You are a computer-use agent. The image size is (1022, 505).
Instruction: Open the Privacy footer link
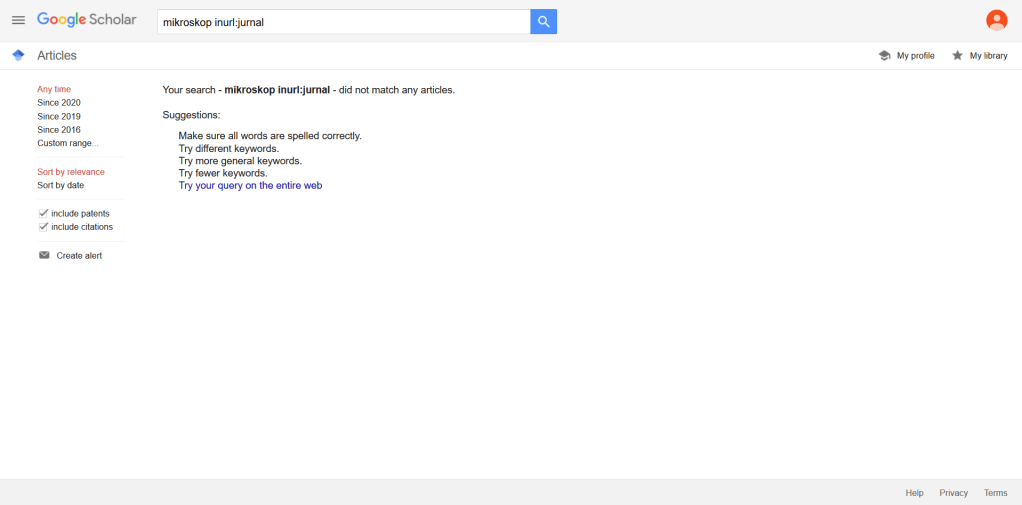point(953,493)
